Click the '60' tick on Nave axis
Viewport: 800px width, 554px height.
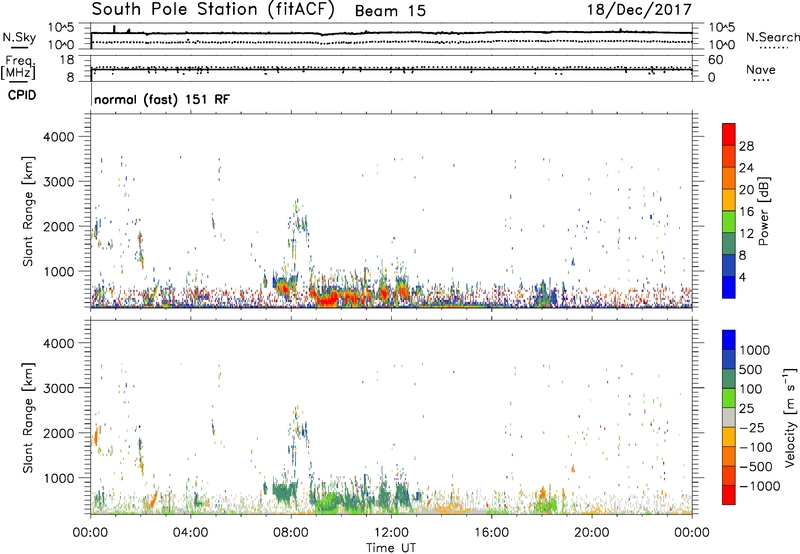click(x=715, y=60)
